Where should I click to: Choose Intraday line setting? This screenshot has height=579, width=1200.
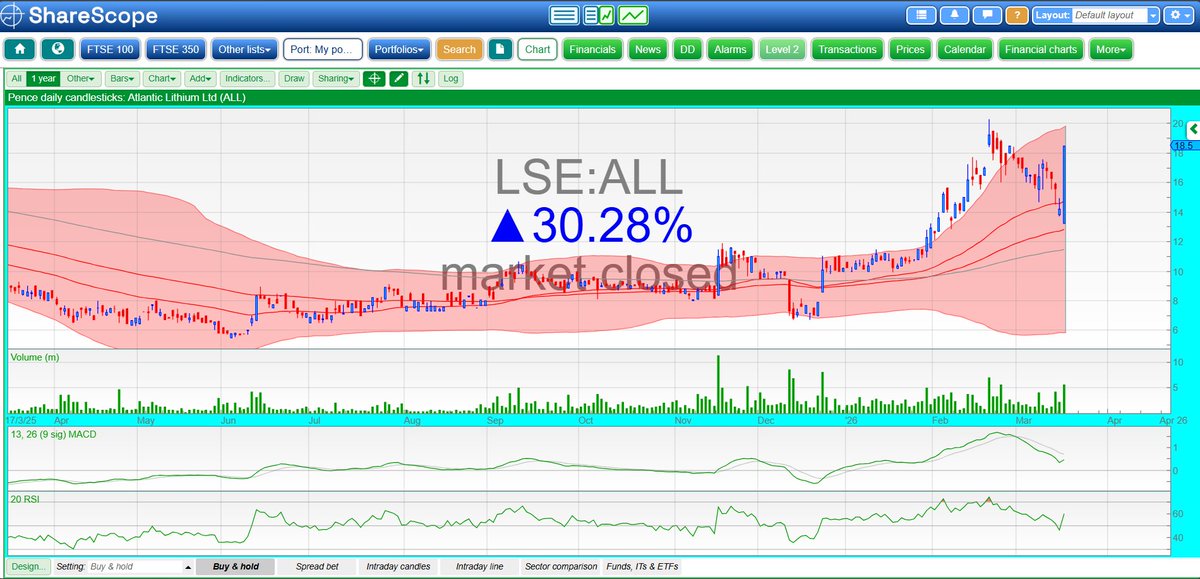pyautogui.click(x=478, y=566)
